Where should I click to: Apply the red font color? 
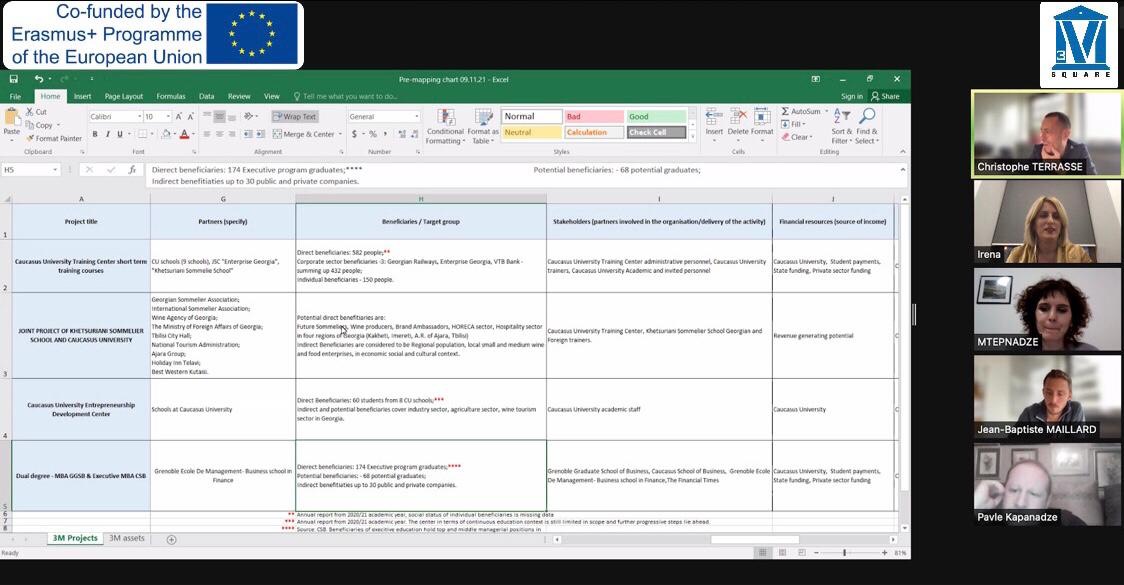coord(184,134)
